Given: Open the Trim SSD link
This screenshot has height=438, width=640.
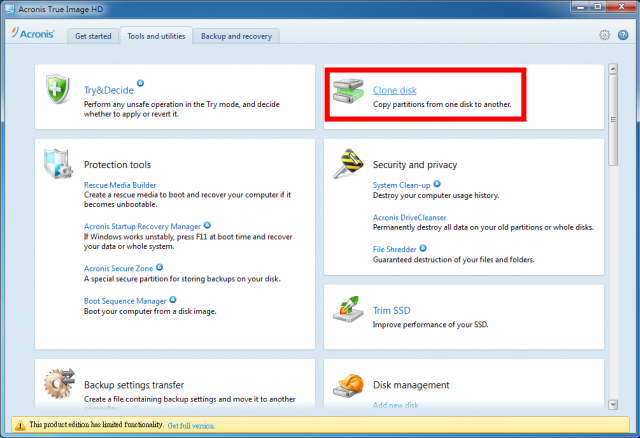Looking at the screenshot, I should coord(391,311).
